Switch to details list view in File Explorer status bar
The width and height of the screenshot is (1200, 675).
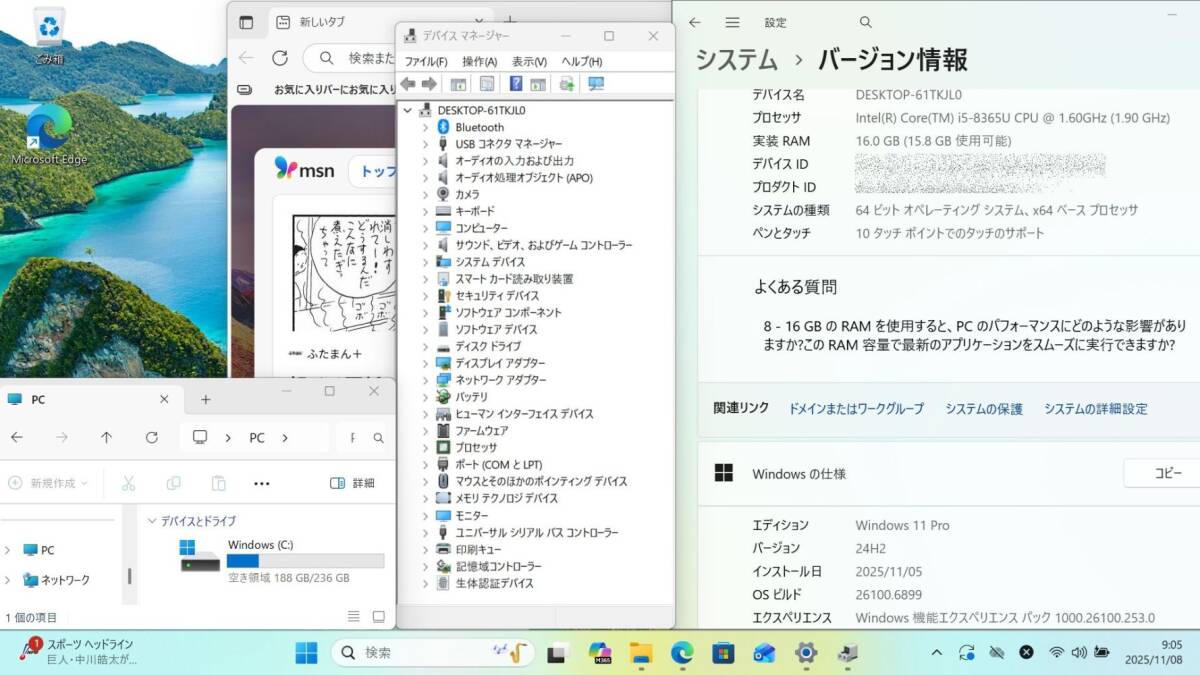(353, 617)
